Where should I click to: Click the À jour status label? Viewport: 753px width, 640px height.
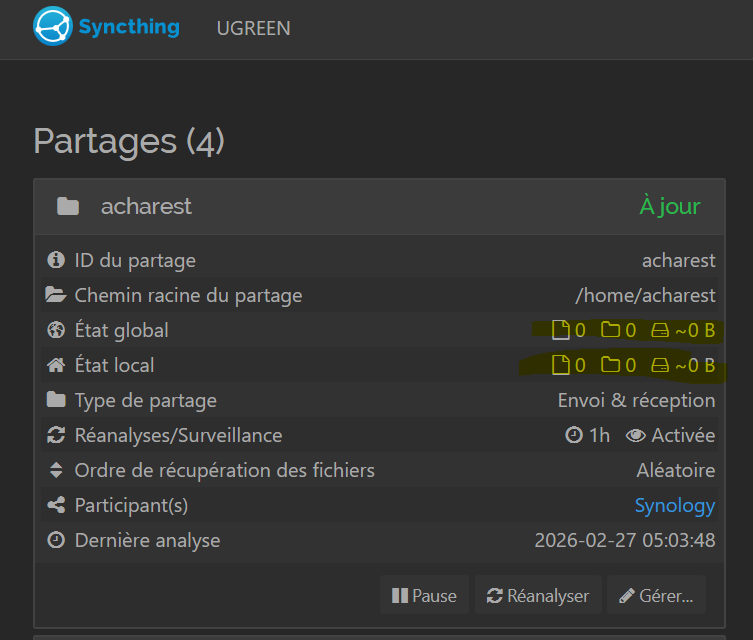tap(670, 207)
